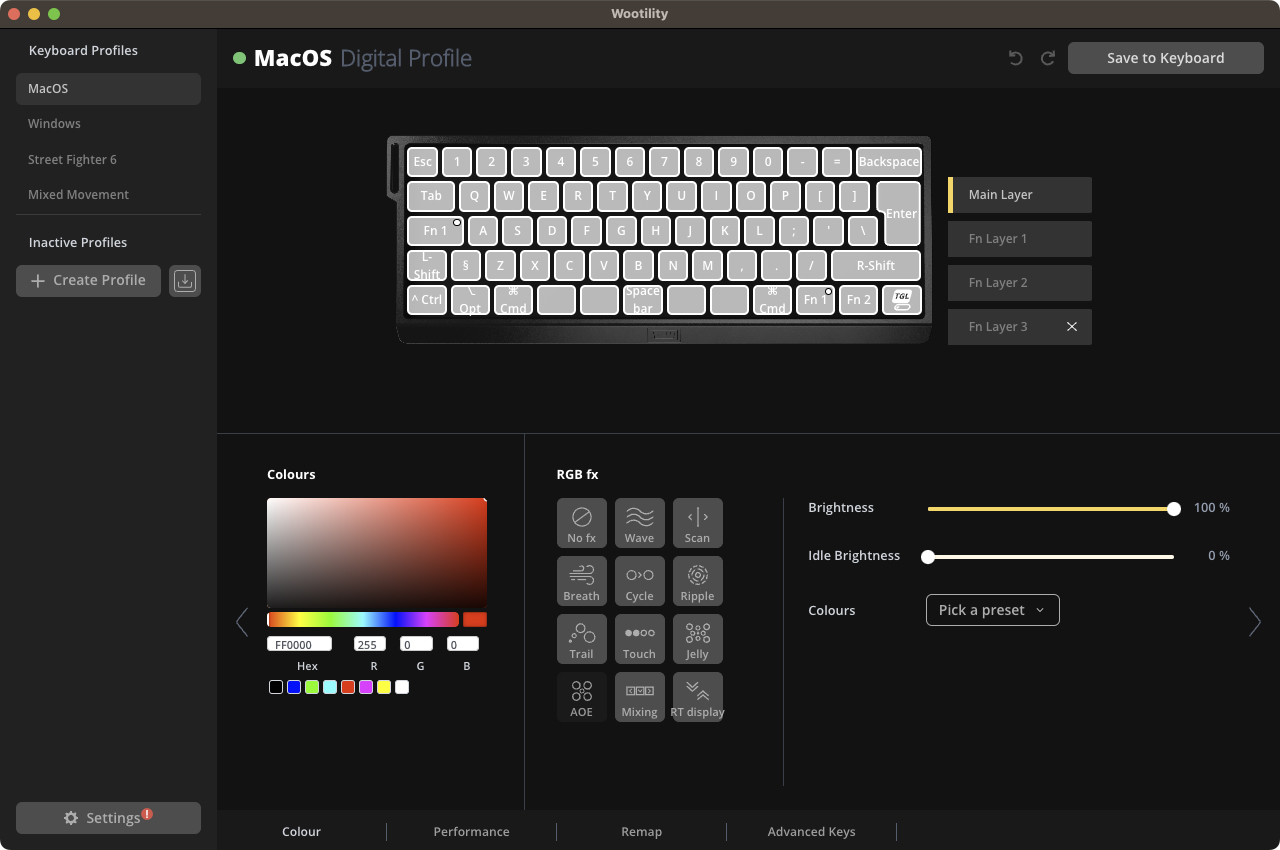Image resolution: width=1280 pixels, height=850 pixels.
Task: Click Create Profile button
Action: (x=88, y=281)
